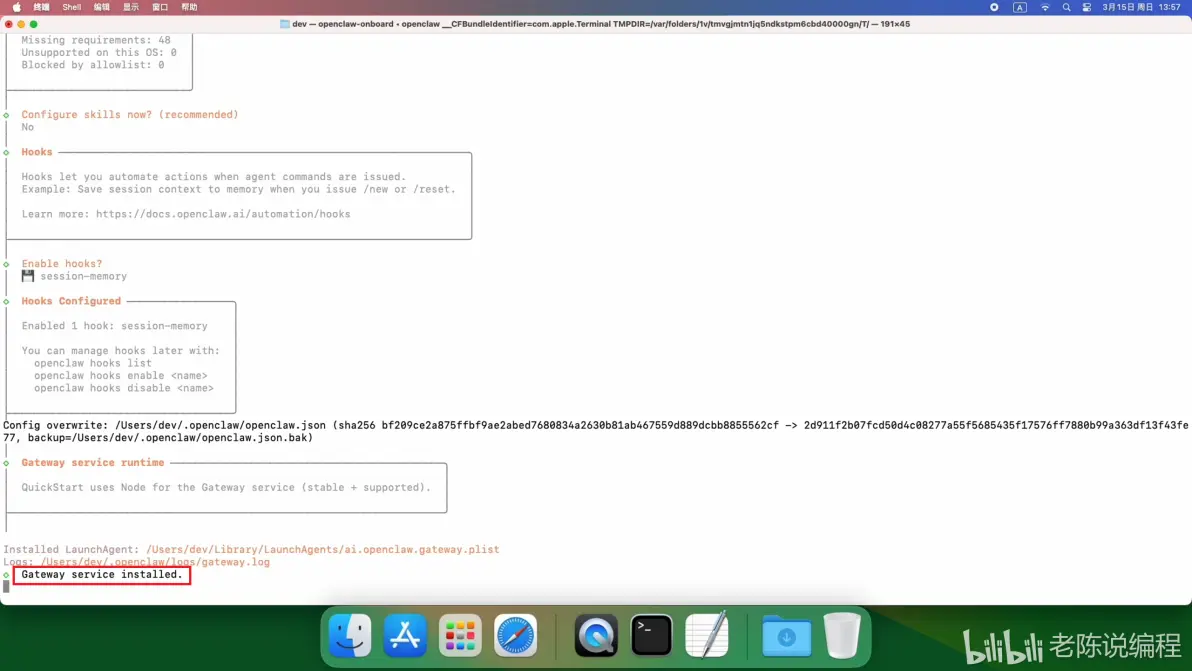Click the 'QuickStart uses Node' description line
Screen dimensions: 1192x671
click(226, 488)
